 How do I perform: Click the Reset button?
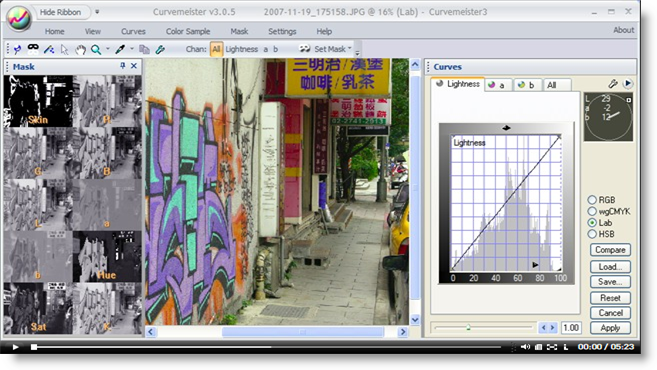pos(610,298)
